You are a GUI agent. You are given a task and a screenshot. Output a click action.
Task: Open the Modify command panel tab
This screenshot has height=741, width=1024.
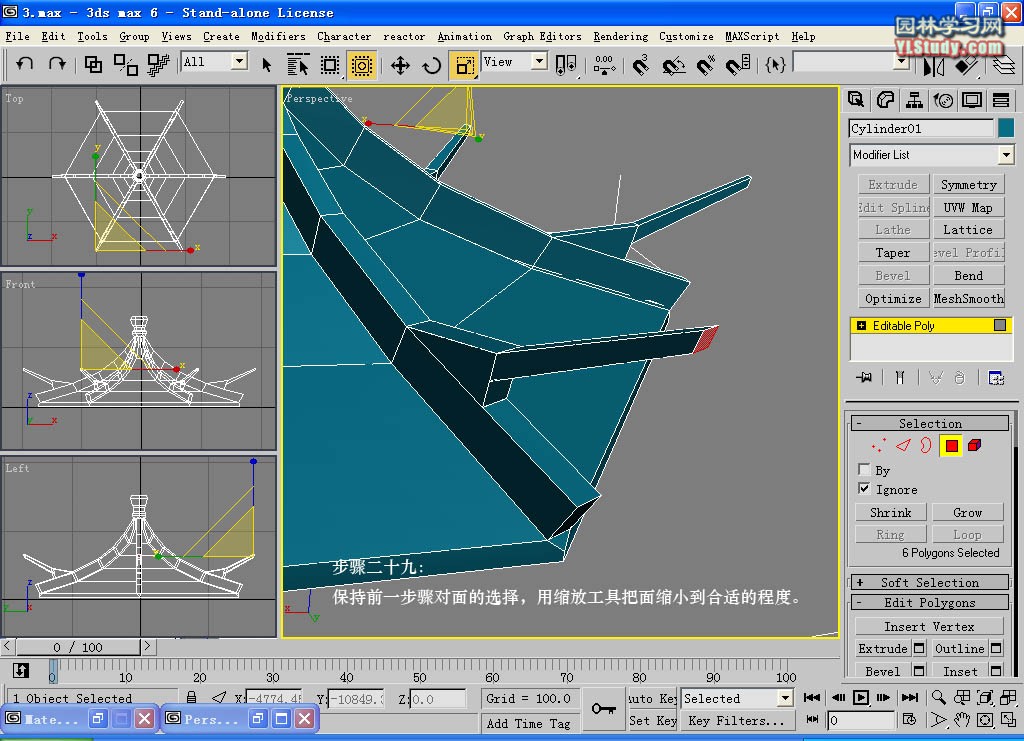click(x=885, y=99)
